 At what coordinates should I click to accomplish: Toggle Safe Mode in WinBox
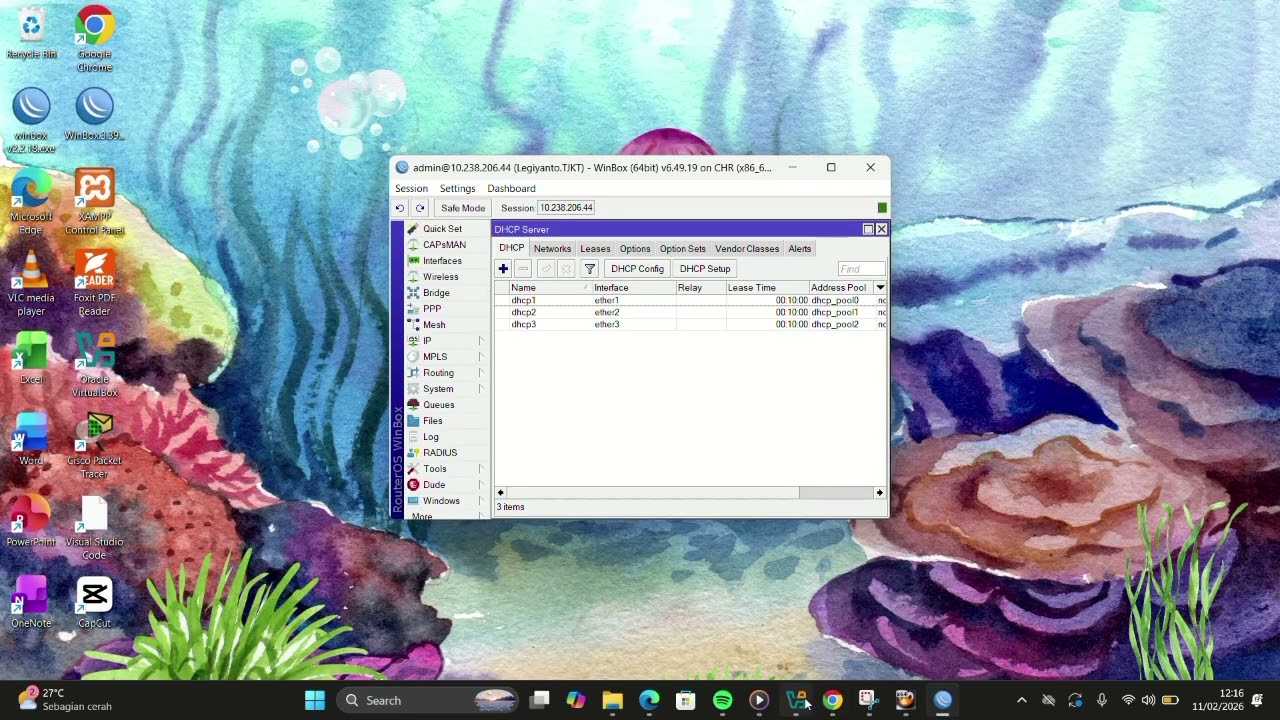point(463,208)
